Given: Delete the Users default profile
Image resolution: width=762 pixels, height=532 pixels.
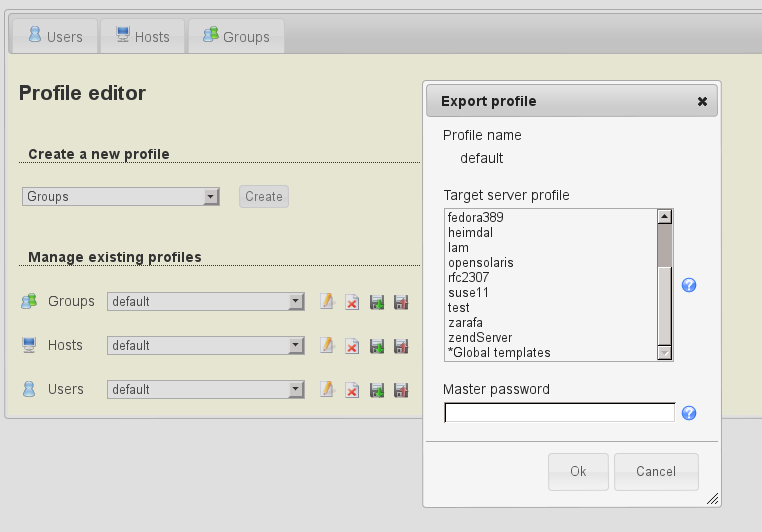Looking at the screenshot, I should tap(352, 390).
